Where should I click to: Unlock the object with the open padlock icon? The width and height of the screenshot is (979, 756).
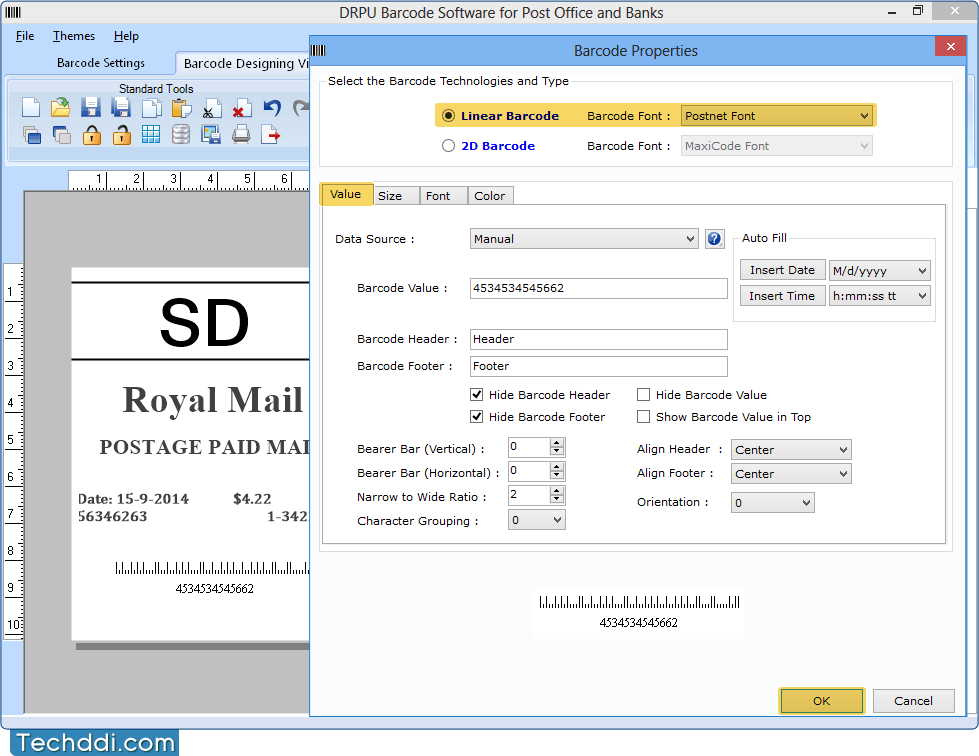122,134
